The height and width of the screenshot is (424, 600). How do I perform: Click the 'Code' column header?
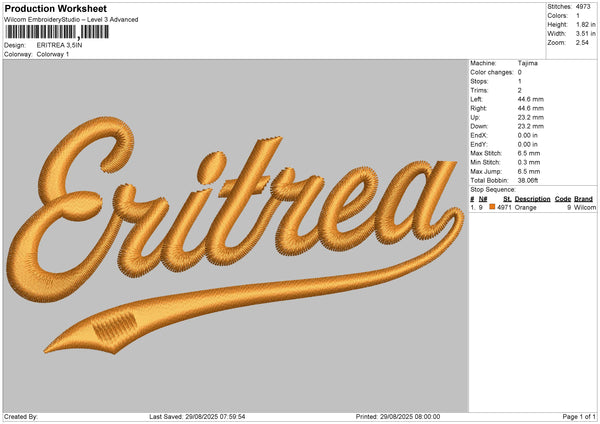point(563,199)
